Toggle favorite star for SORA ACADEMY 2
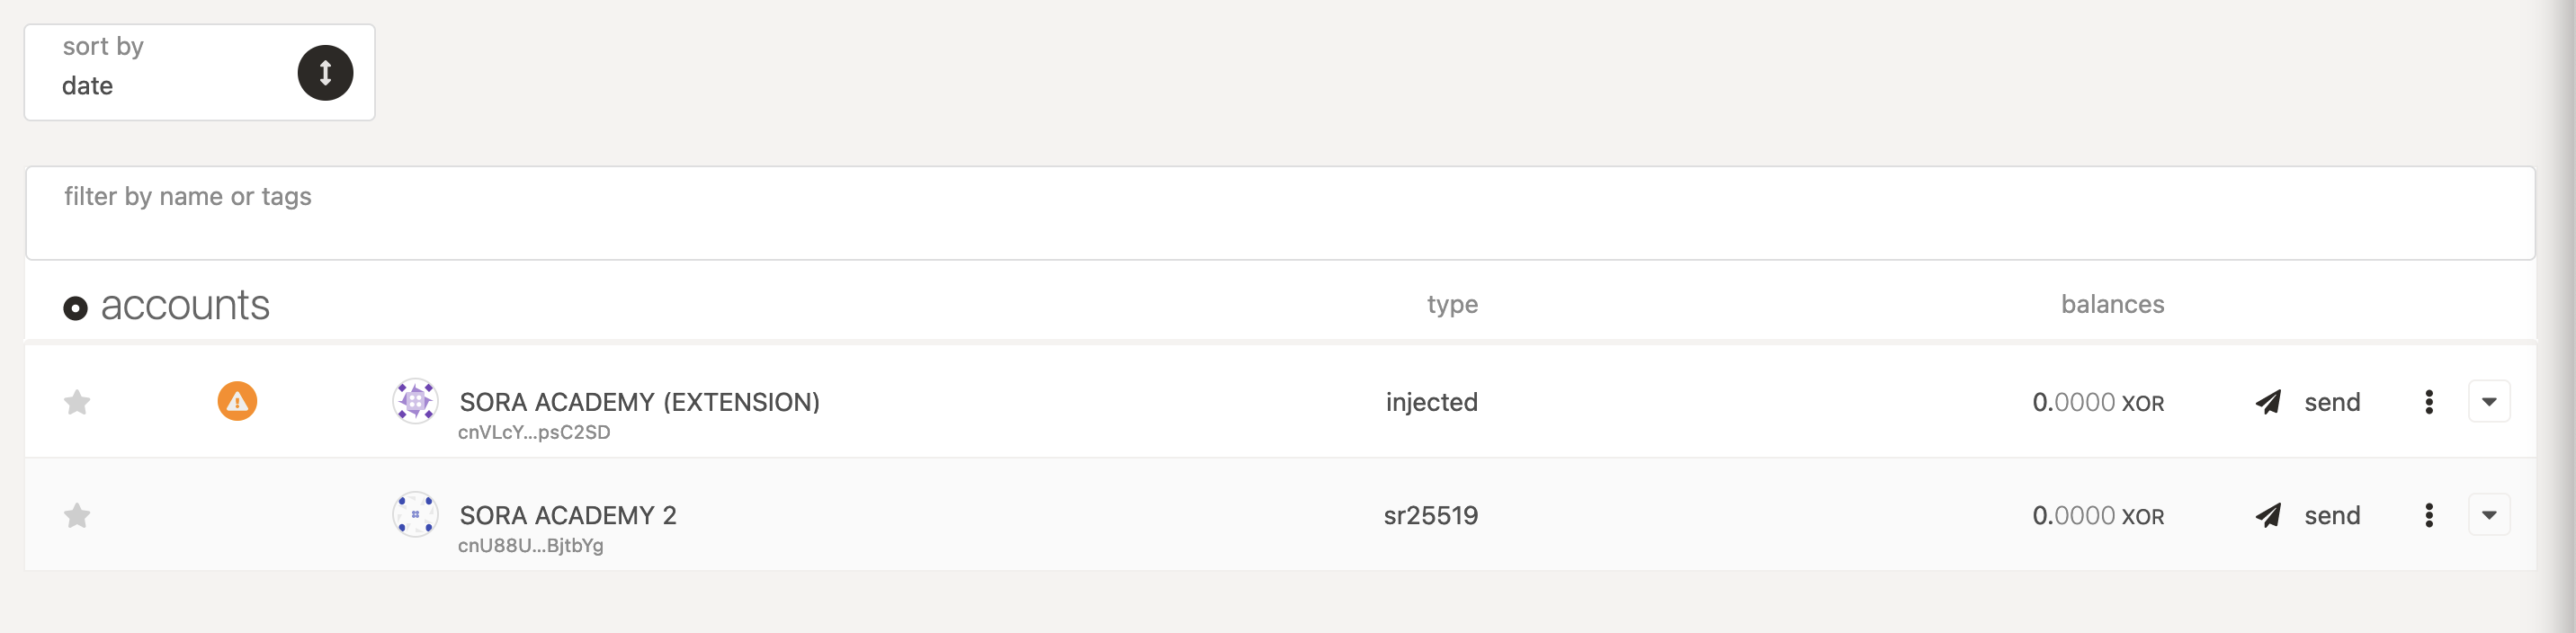This screenshot has width=2576, height=633. tap(77, 515)
